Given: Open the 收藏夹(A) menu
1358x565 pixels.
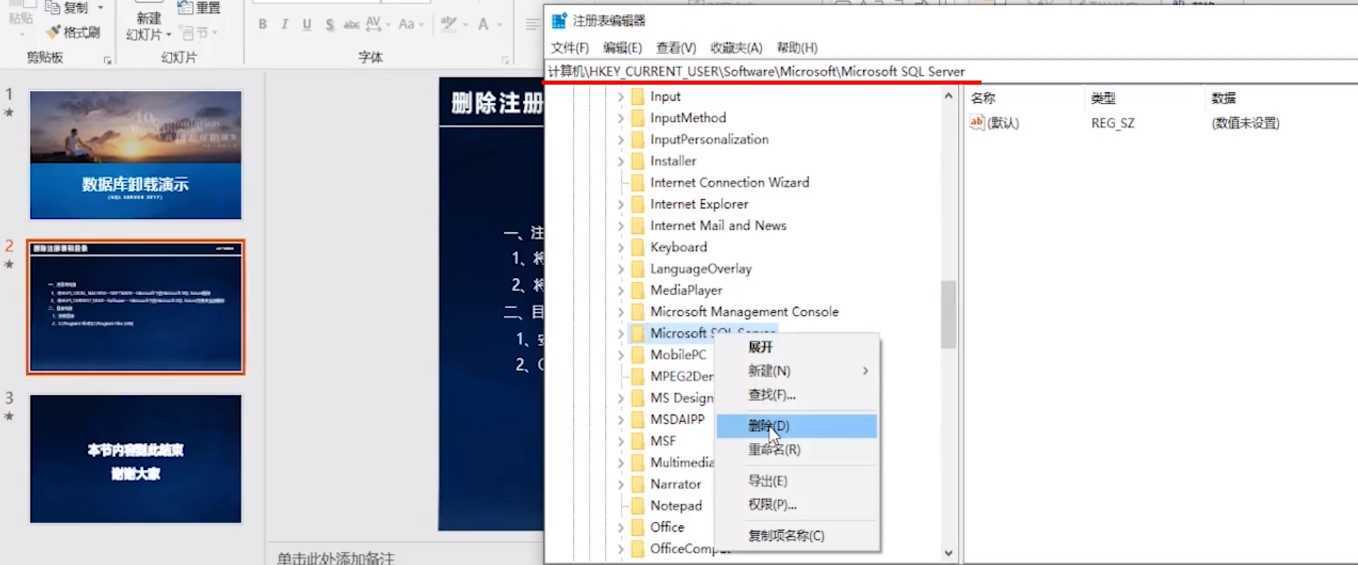Looking at the screenshot, I should [x=736, y=47].
